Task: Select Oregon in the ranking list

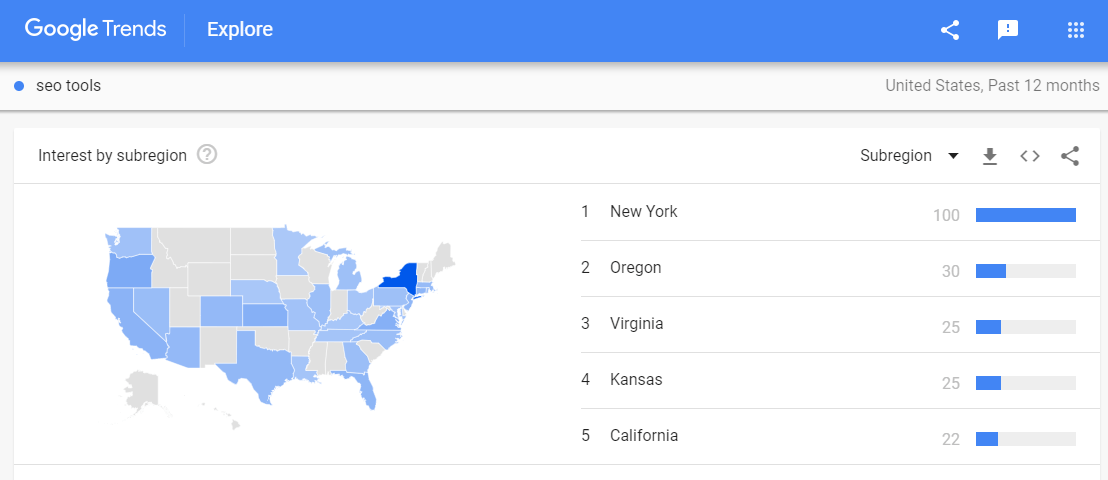Action: point(828,269)
